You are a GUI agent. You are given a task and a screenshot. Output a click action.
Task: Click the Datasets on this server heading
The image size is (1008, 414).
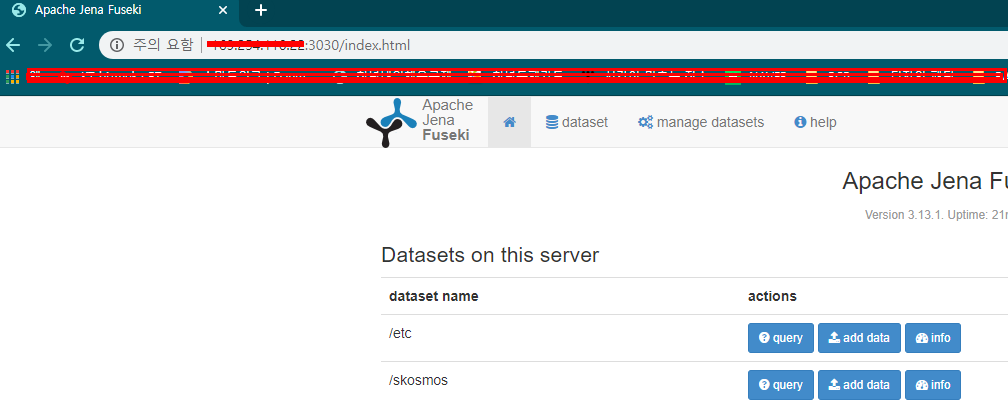tap(490, 255)
